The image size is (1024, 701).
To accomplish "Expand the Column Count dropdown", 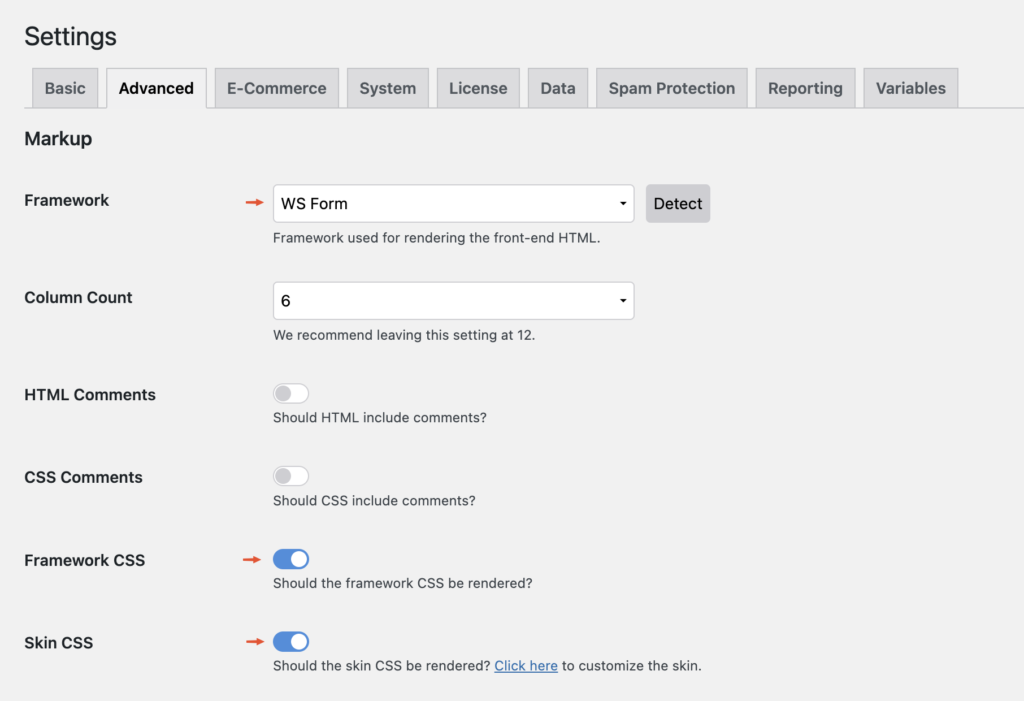I will (452, 301).
